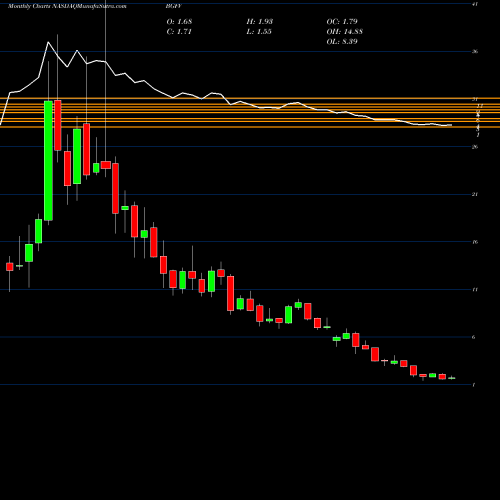Click the tallest green candlestick body
500x500 pixels.
point(48,161)
